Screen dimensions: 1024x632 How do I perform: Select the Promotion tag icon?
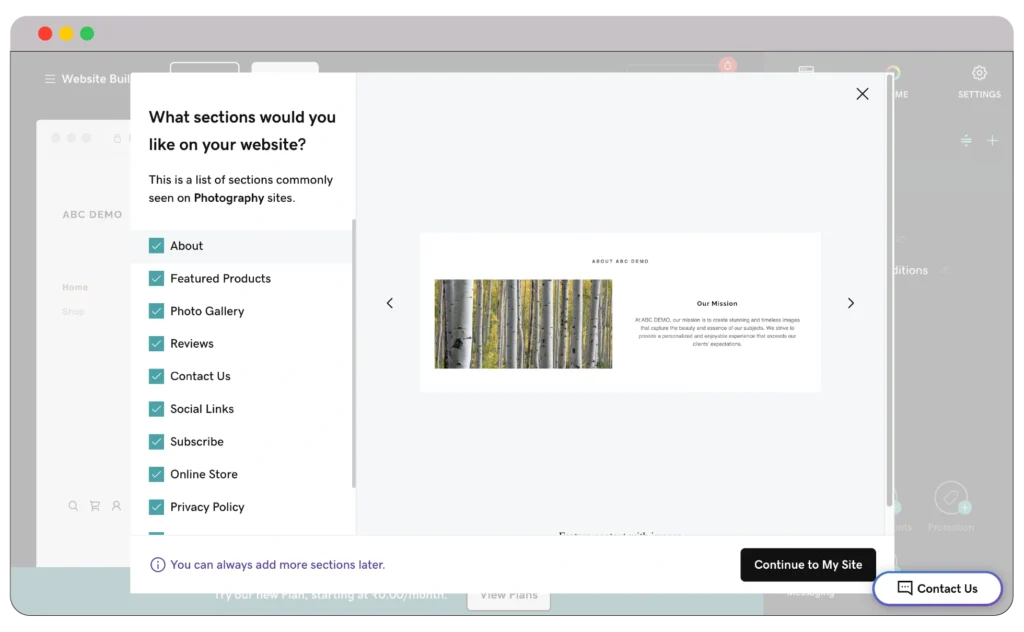point(951,499)
